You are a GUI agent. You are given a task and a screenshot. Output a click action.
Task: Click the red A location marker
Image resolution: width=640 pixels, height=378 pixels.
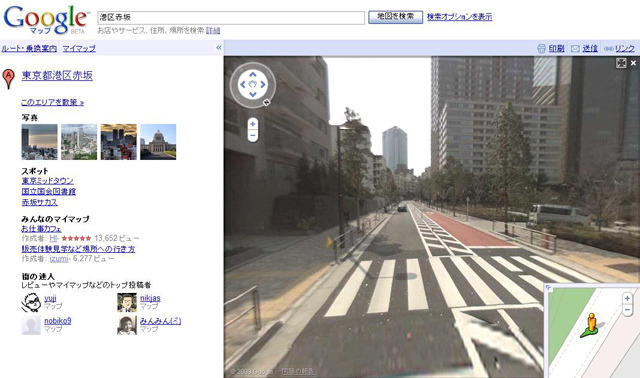(8, 79)
